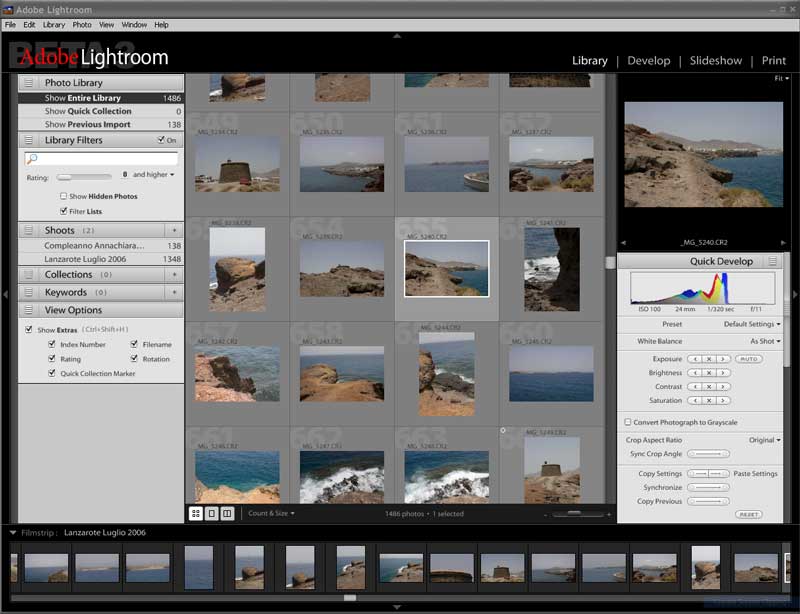Open Crop Aspect Ratio Original dropdown
The width and height of the screenshot is (800, 614).
[764, 440]
